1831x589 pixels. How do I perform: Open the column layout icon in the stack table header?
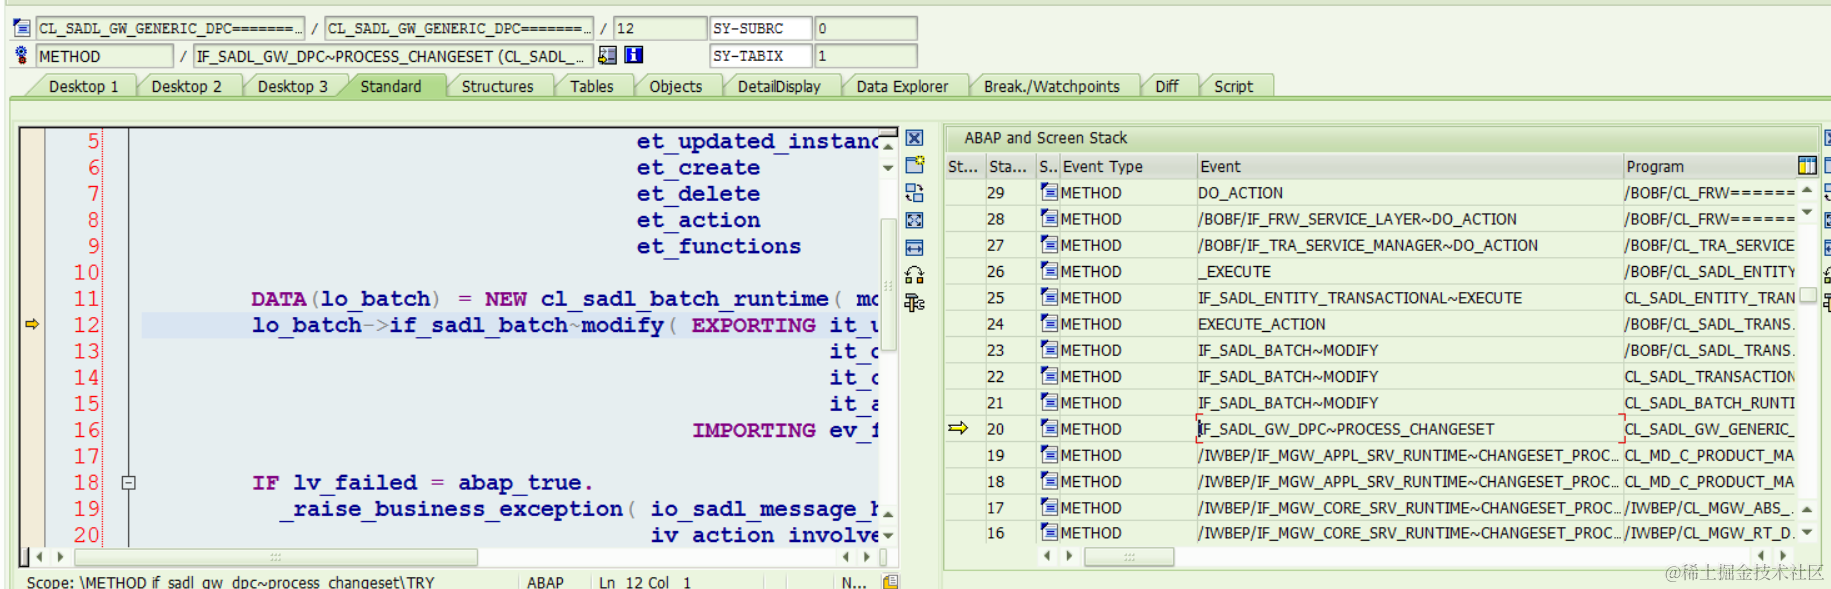coord(1806,166)
